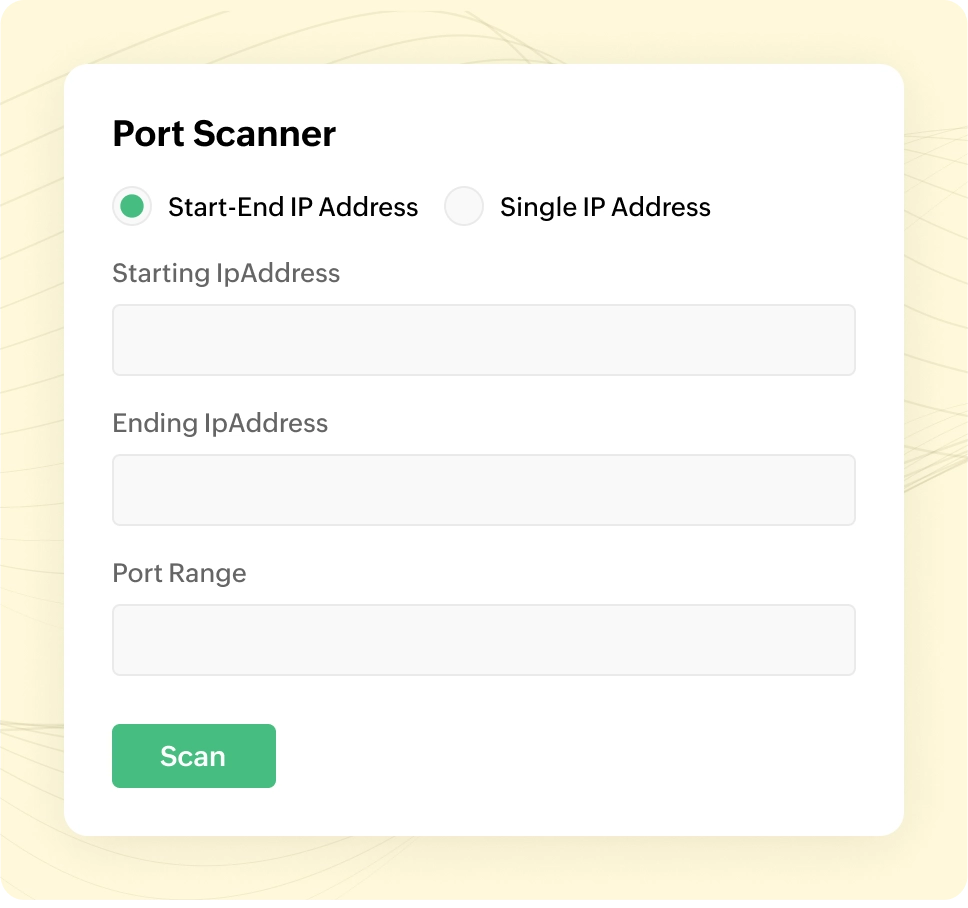Select the Single IP Address radio button
The width and height of the screenshot is (968, 908).
tap(464, 207)
